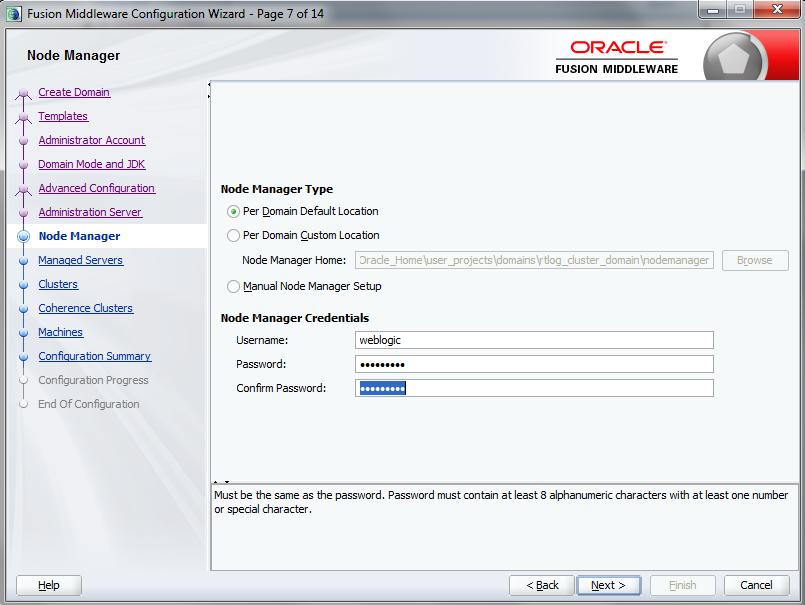Image resolution: width=805 pixels, height=605 pixels.
Task: Select Per Domain Custom Location option
Action: [x=232, y=236]
